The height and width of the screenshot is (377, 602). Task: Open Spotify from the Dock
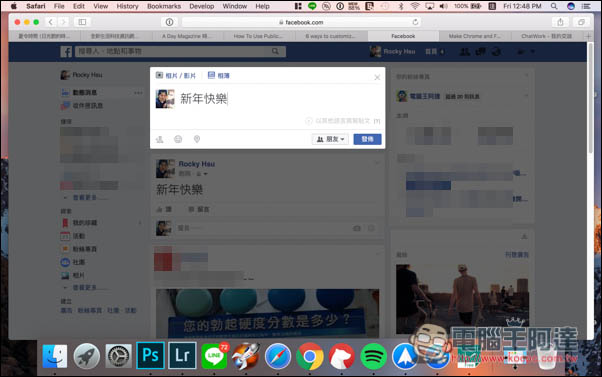tap(373, 356)
